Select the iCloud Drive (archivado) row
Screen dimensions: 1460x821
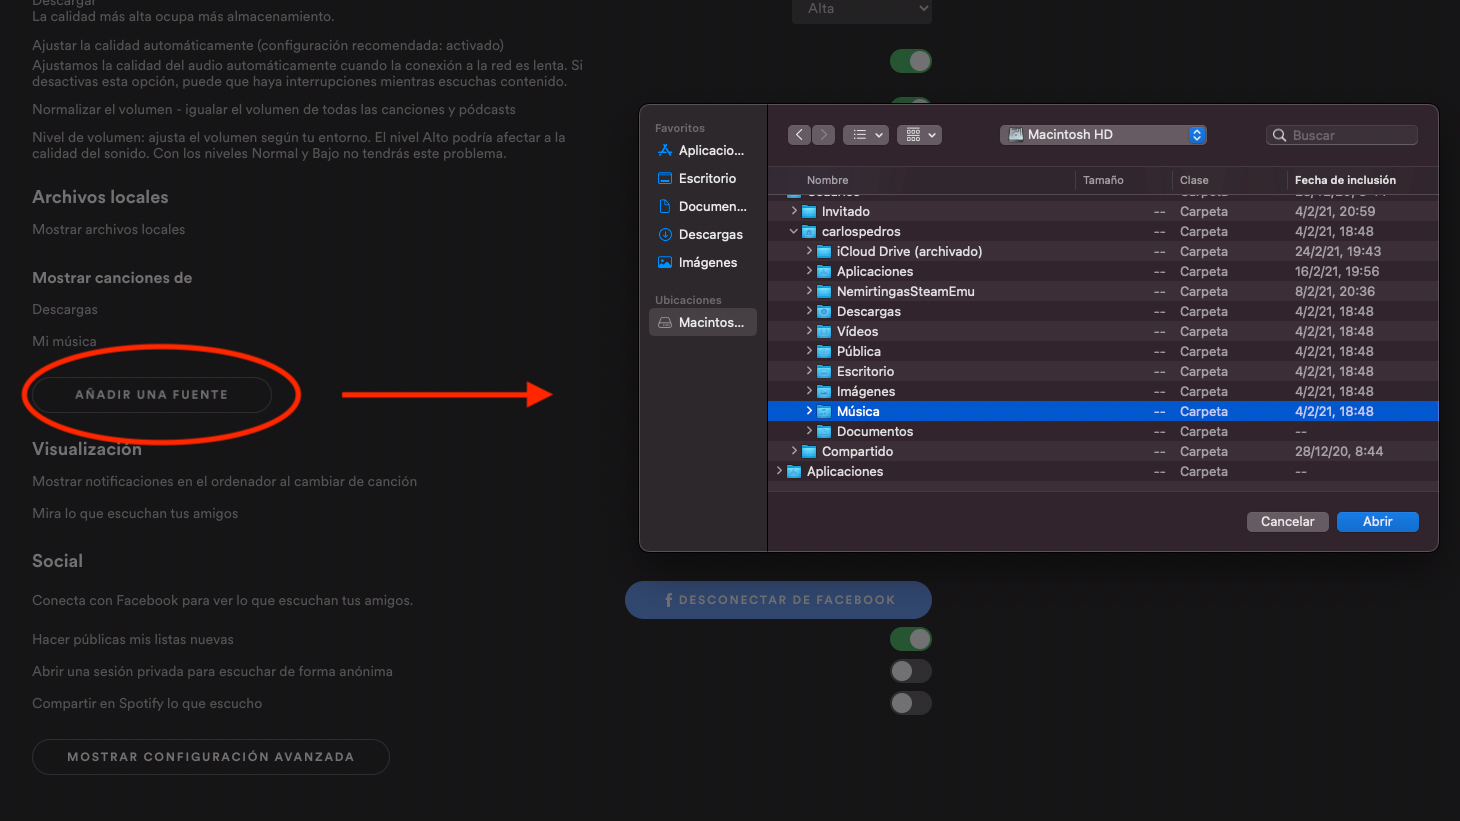1103,251
